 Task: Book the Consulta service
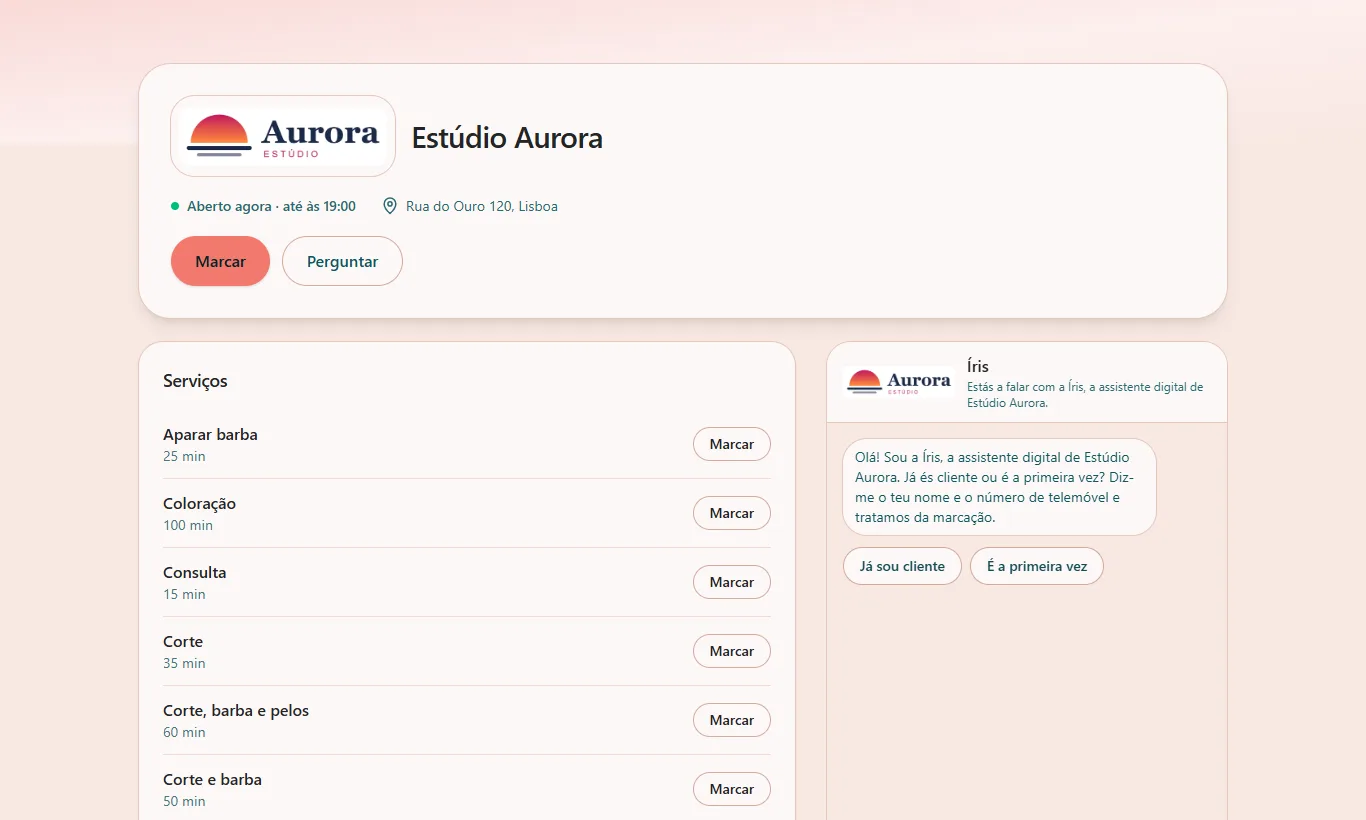[732, 582]
